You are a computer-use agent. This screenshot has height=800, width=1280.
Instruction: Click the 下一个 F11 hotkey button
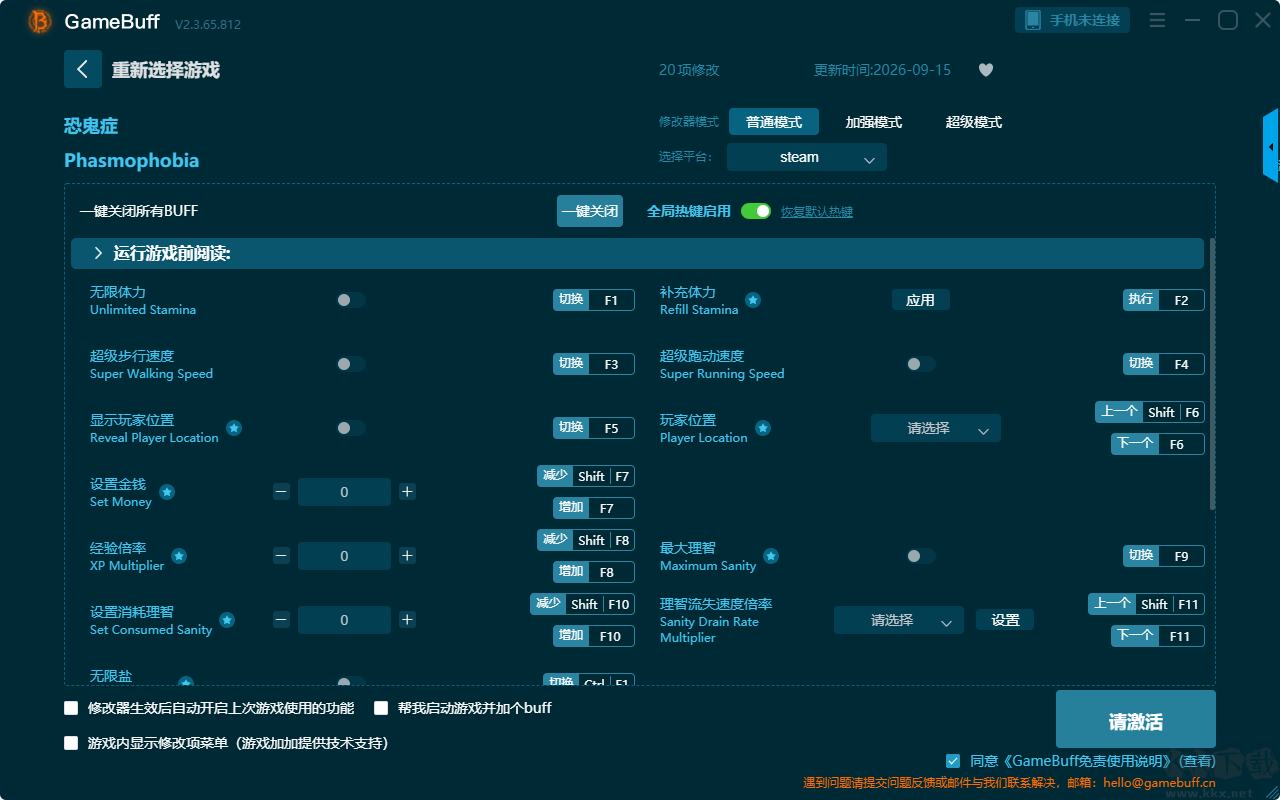point(1158,636)
